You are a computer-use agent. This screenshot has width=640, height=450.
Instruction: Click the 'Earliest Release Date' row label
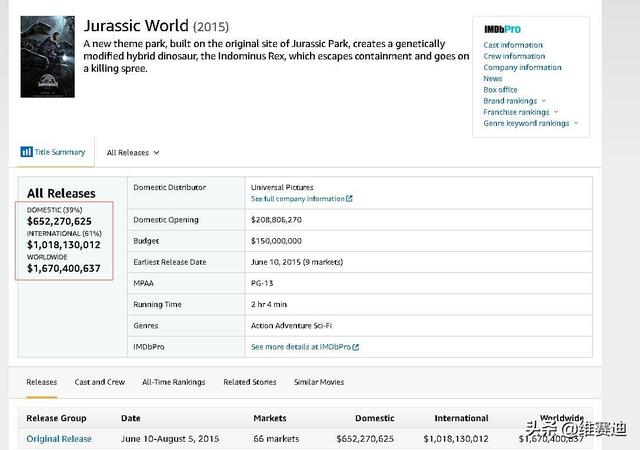(x=170, y=262)
